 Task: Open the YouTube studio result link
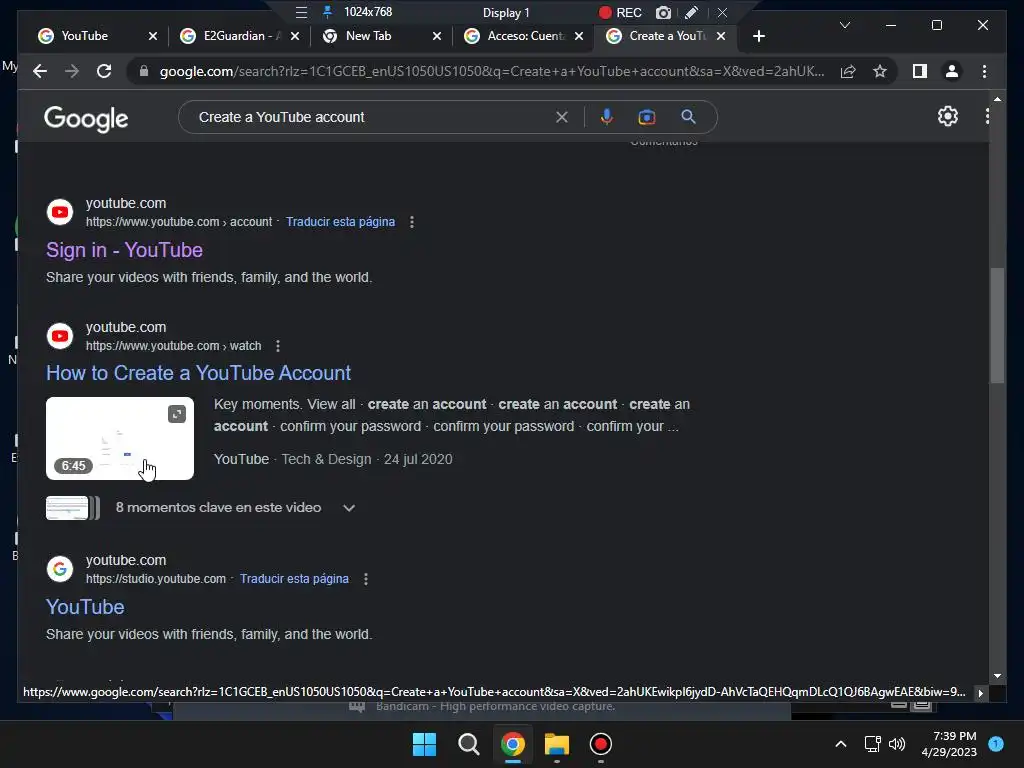point(85,607)
